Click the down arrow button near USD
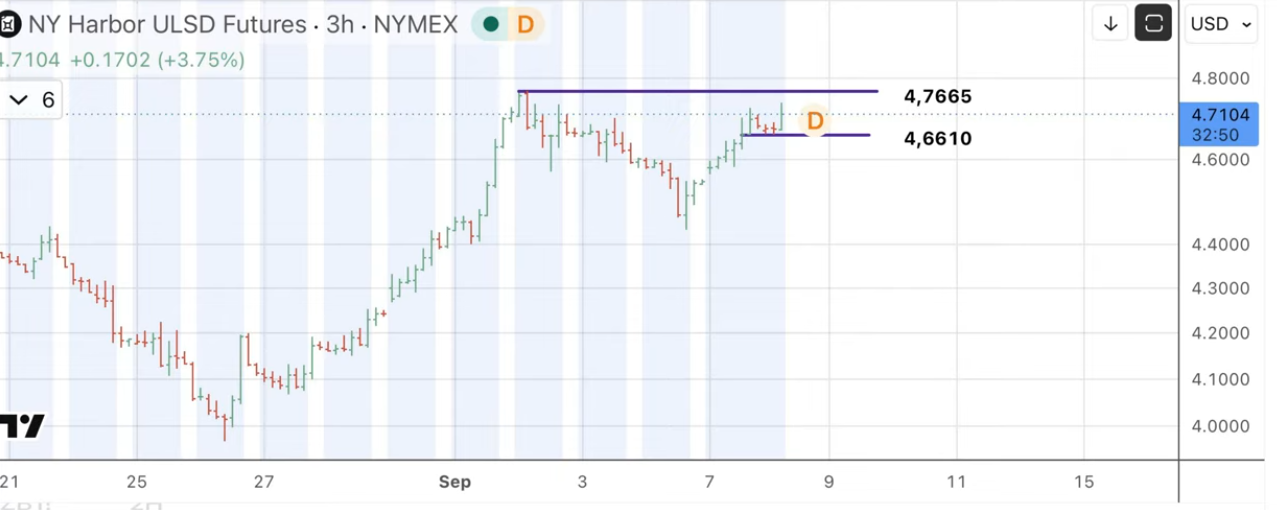The height and width of the screenshot is (510, 1277). (1110, 23)
